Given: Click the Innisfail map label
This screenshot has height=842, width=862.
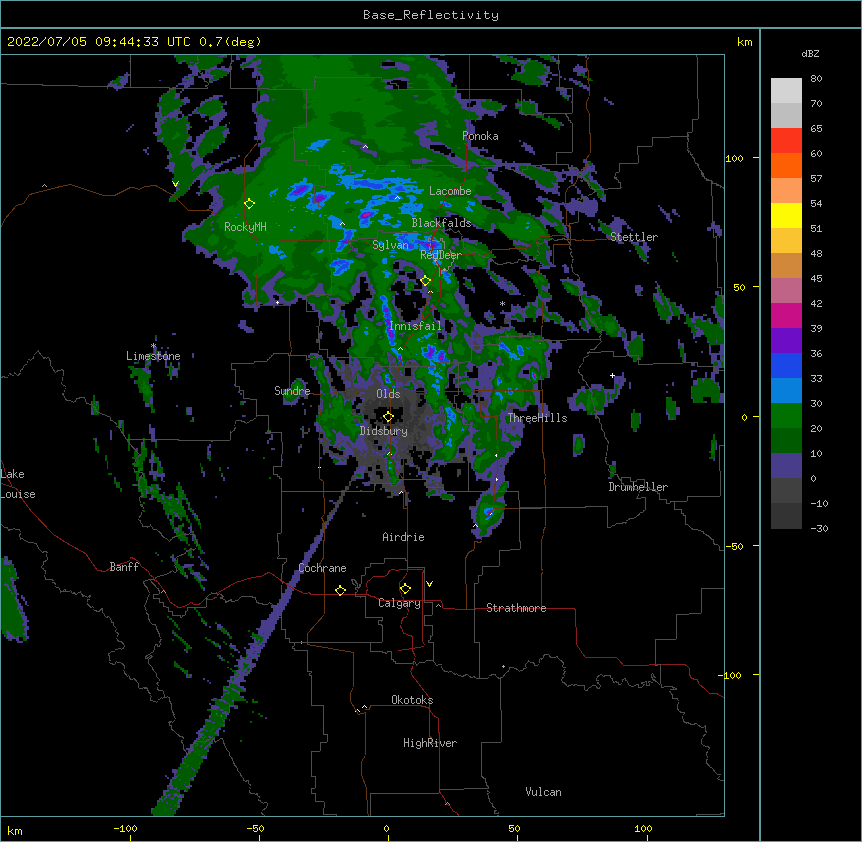Looking at the screenshot, I should point(416,326).
